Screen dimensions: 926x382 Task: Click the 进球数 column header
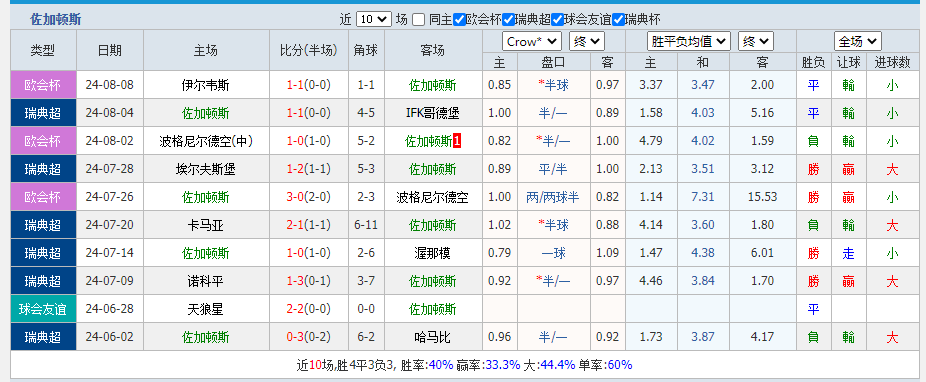892,62
